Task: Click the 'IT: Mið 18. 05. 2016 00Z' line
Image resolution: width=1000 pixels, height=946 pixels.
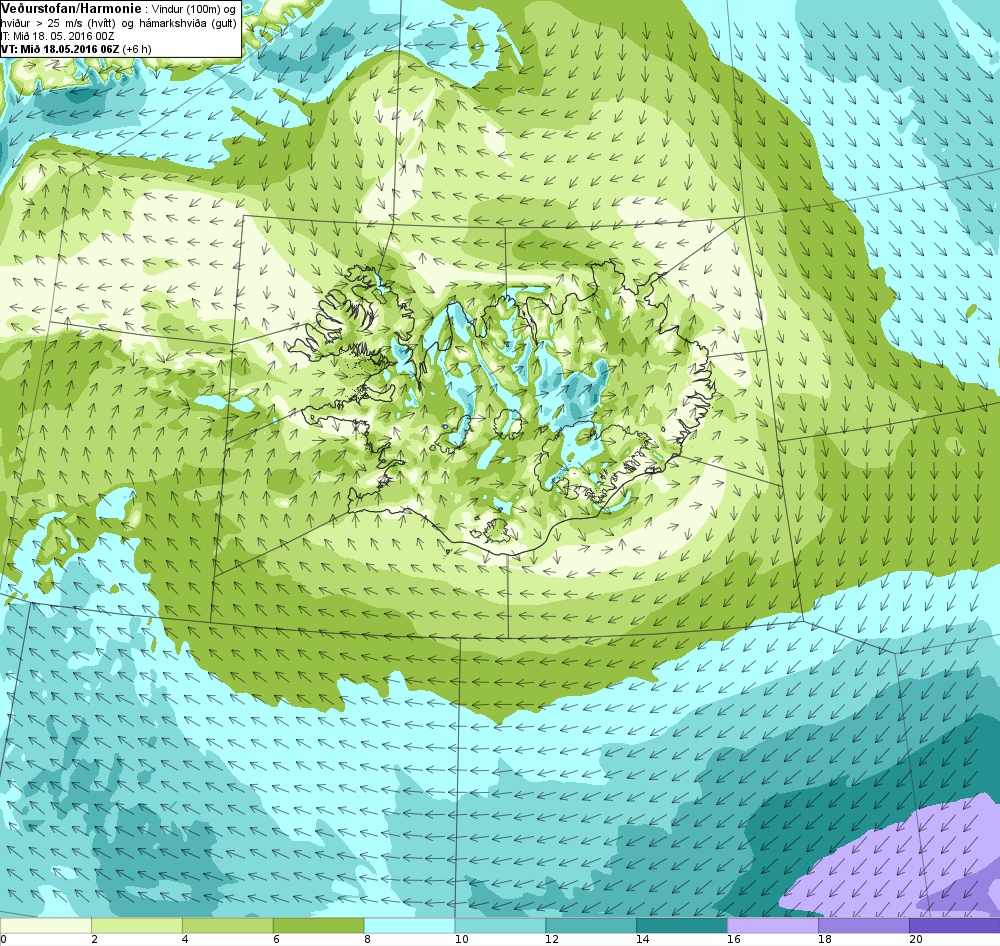Action: (57, 36)
